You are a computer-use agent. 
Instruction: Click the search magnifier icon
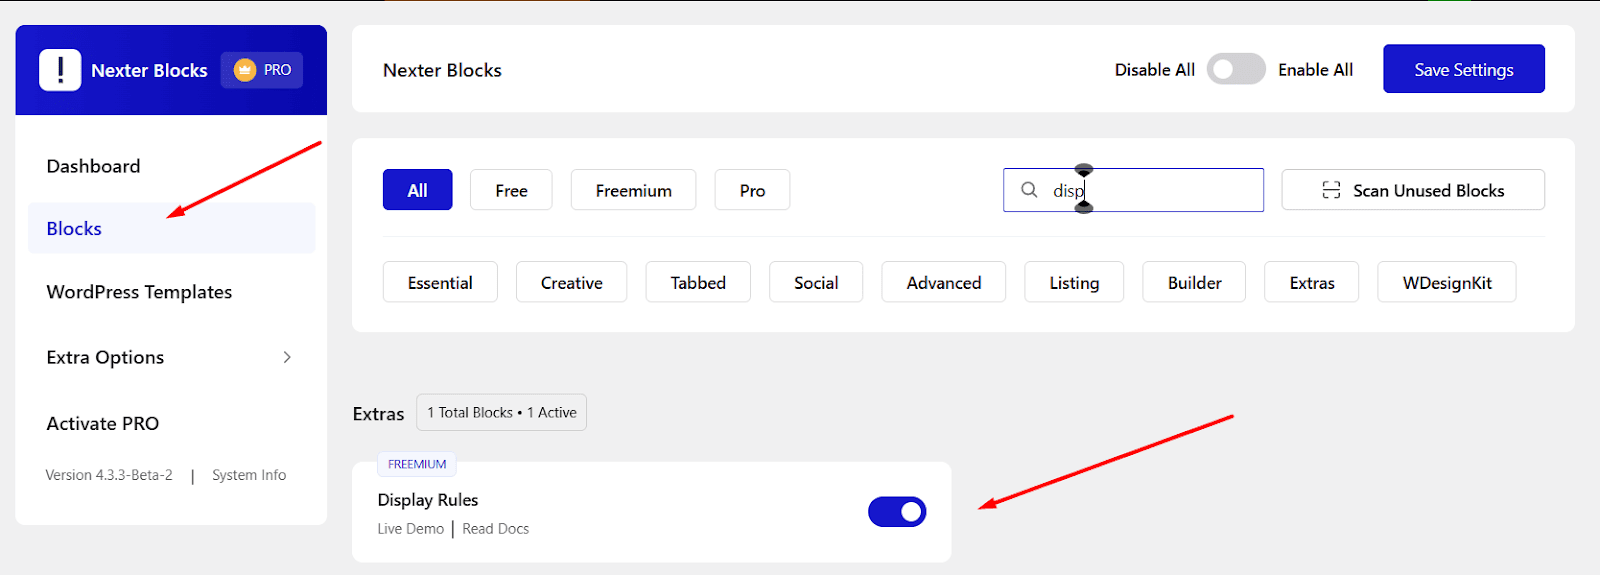(1029, 190)
